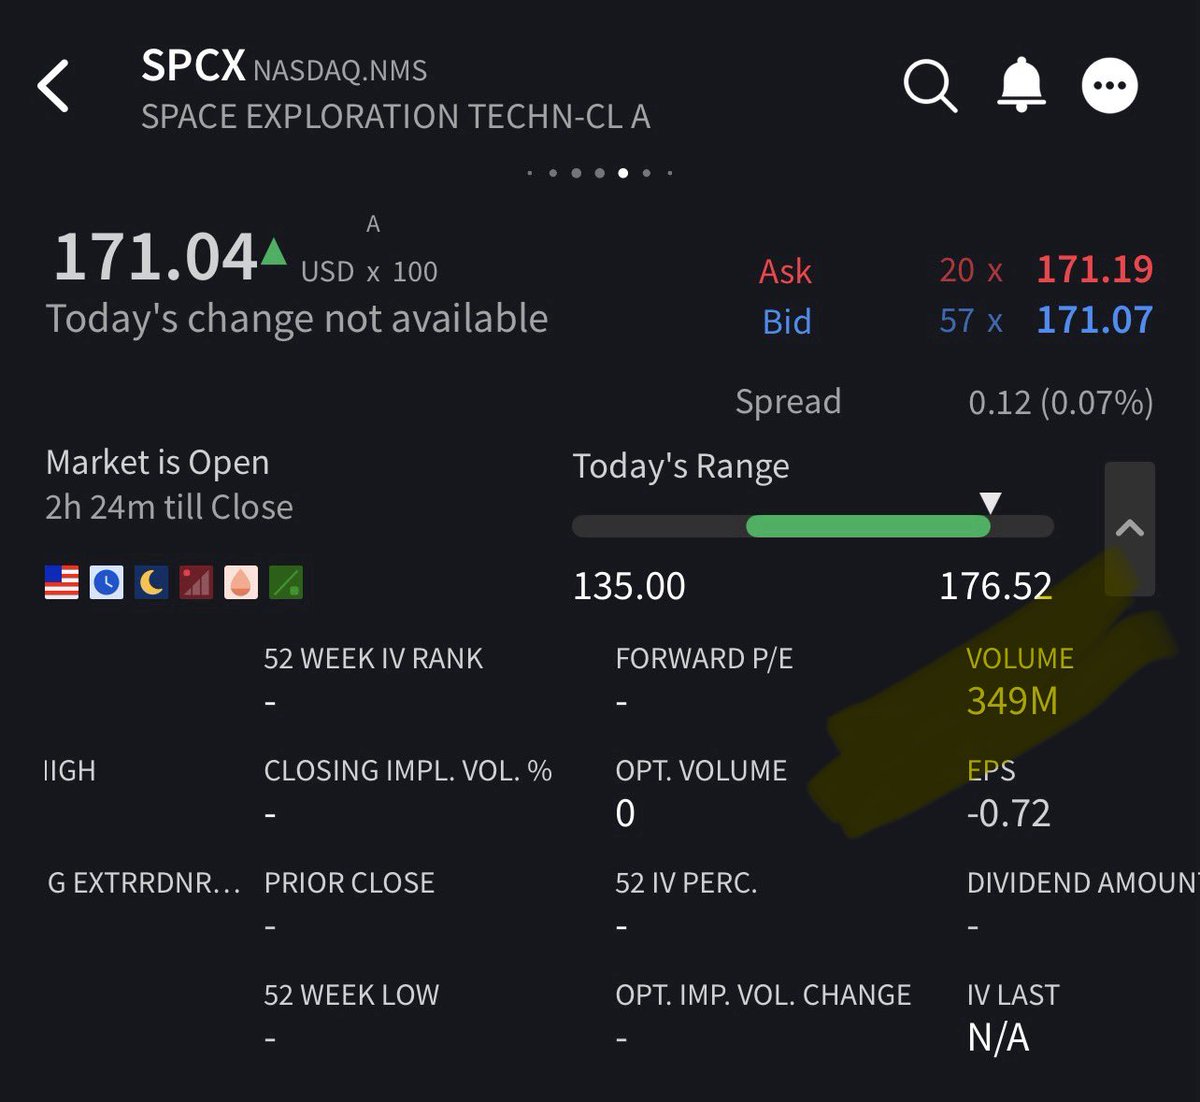
Task: Tap the OPT. VOLUME label
Action: (x=701, y=771)
